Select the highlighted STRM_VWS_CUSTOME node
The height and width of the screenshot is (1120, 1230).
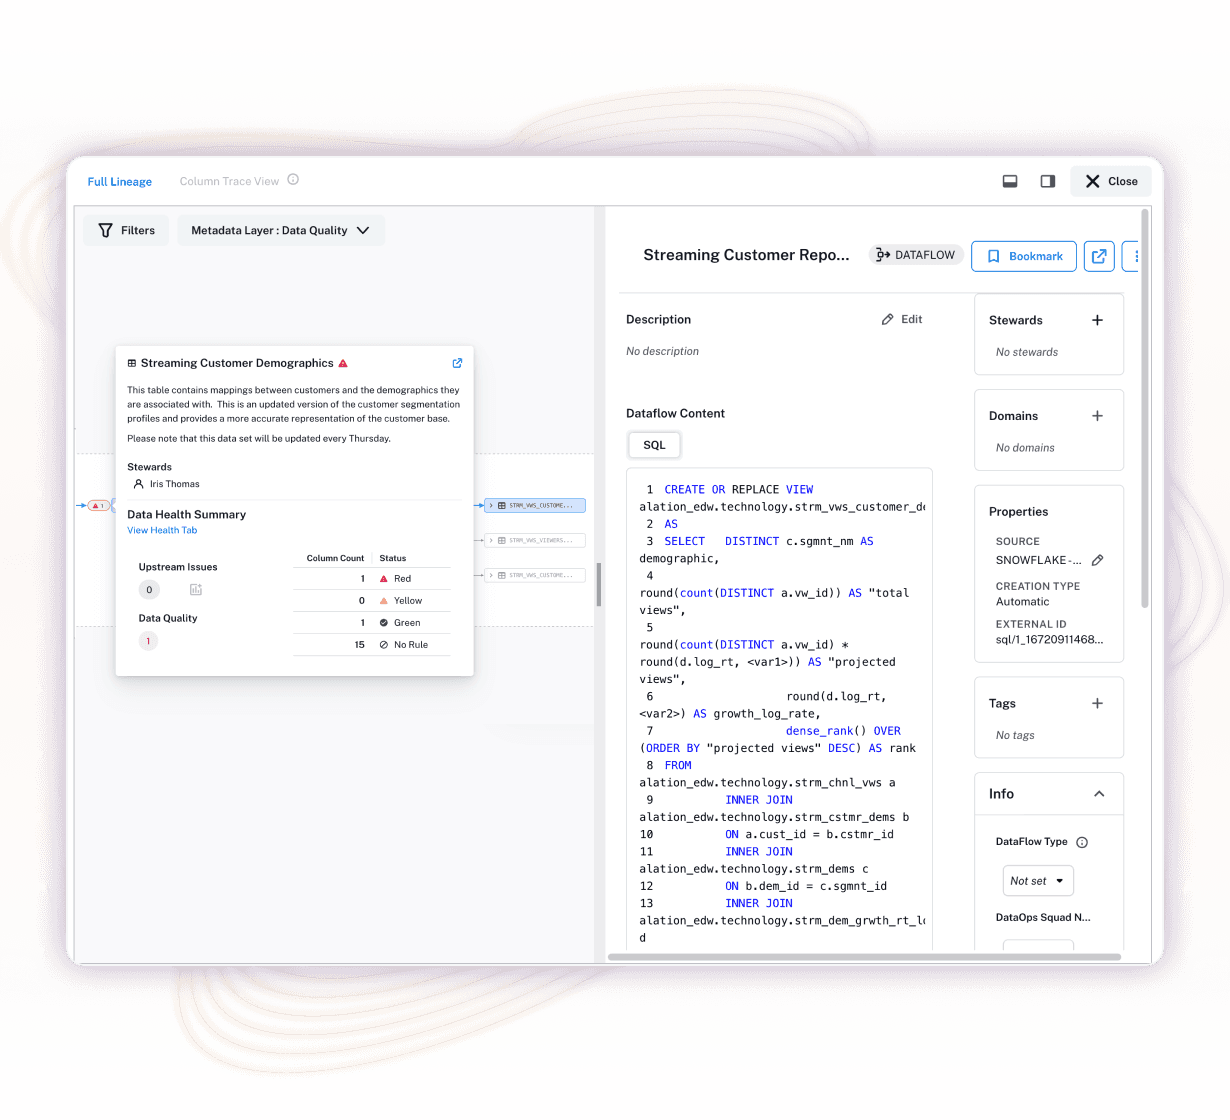[x=536, y=505]
